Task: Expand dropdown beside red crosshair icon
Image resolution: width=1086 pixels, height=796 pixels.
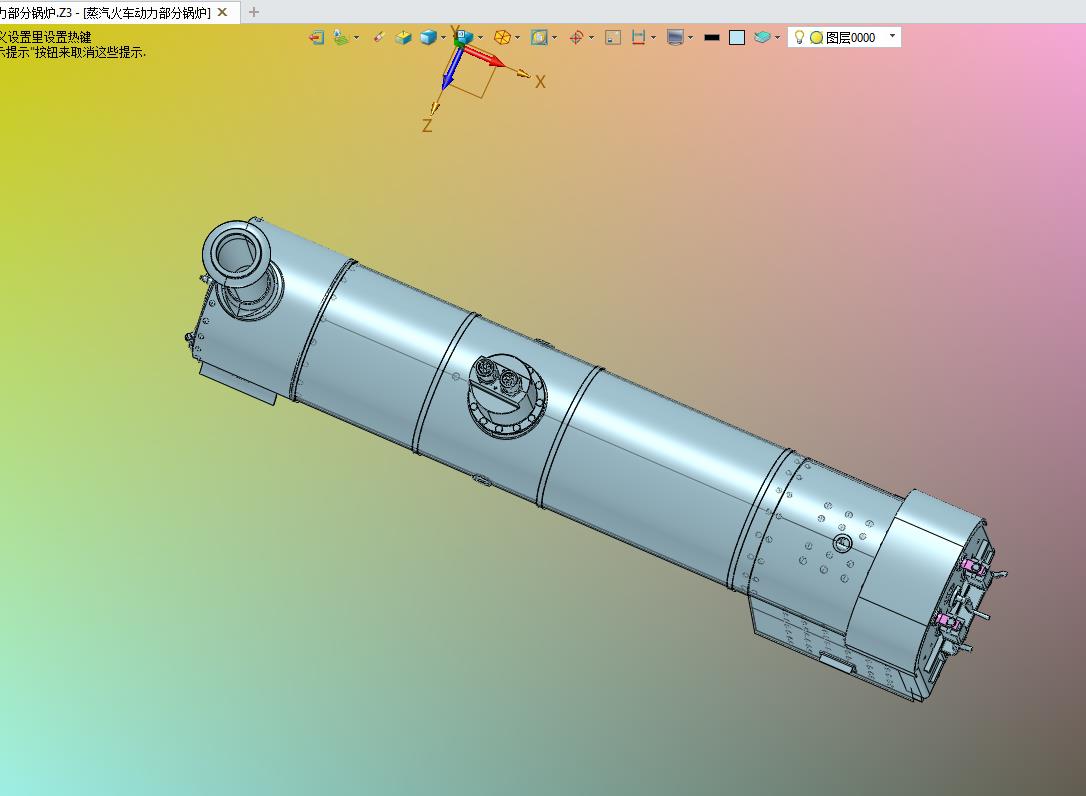Action: pos(591,37)
